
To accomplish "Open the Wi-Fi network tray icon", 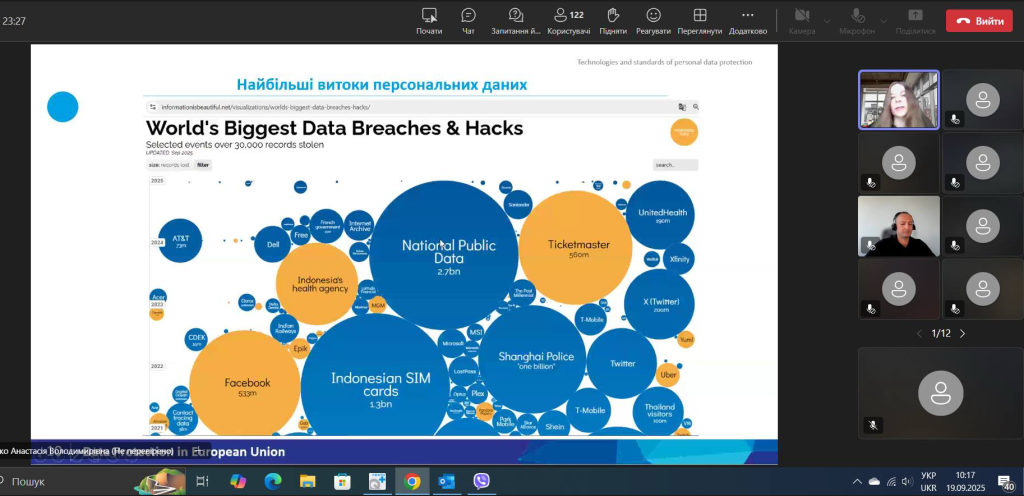I will point(891,482).
